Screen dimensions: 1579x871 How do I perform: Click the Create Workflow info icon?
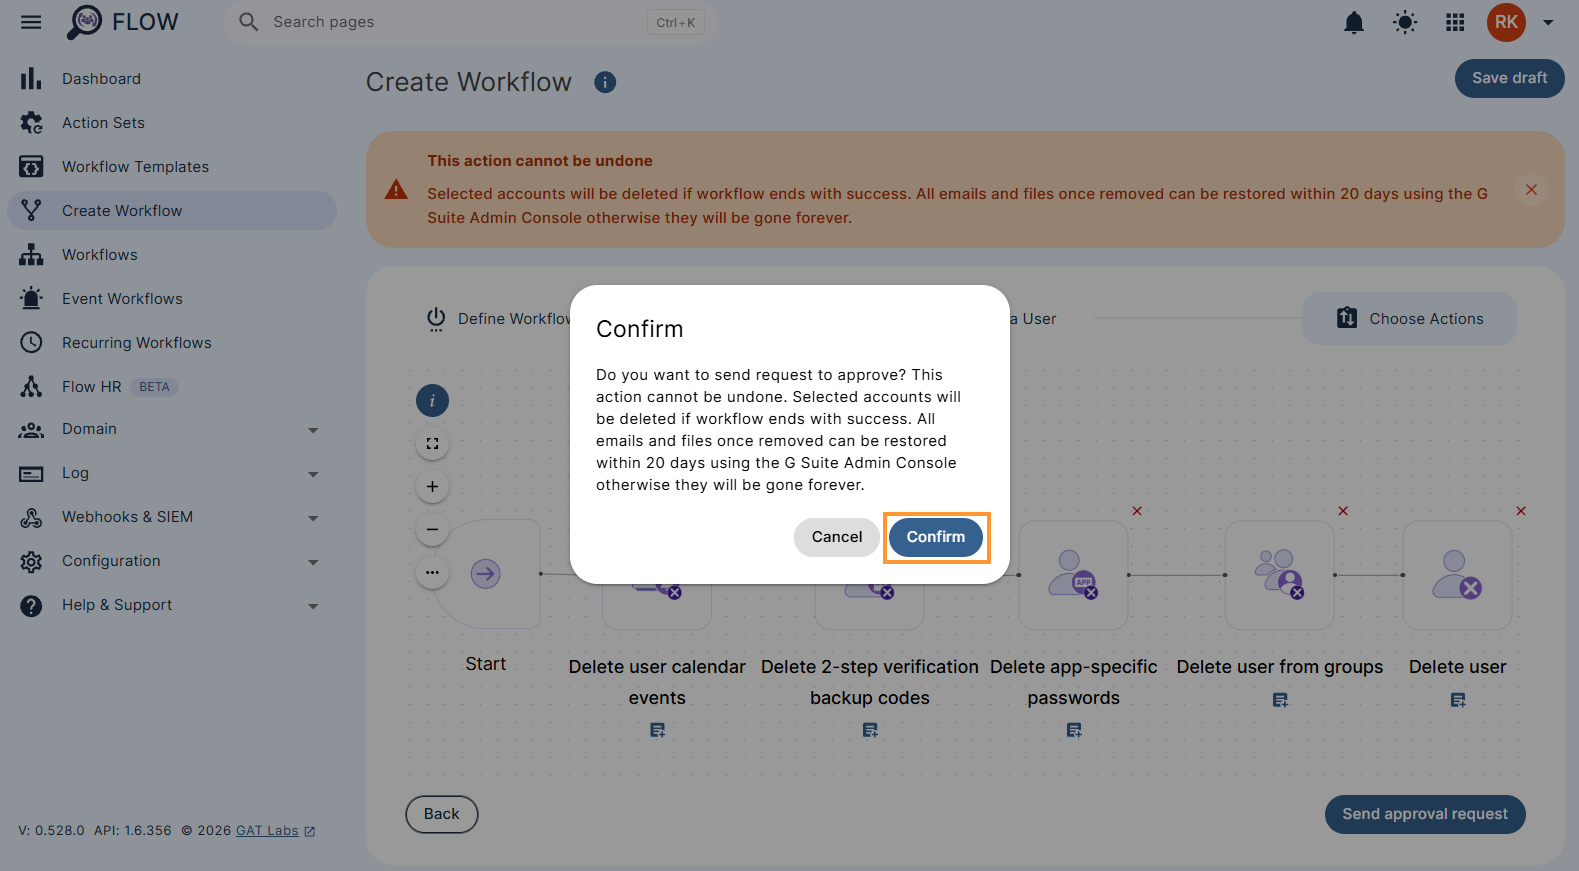[x=605, y=83]
